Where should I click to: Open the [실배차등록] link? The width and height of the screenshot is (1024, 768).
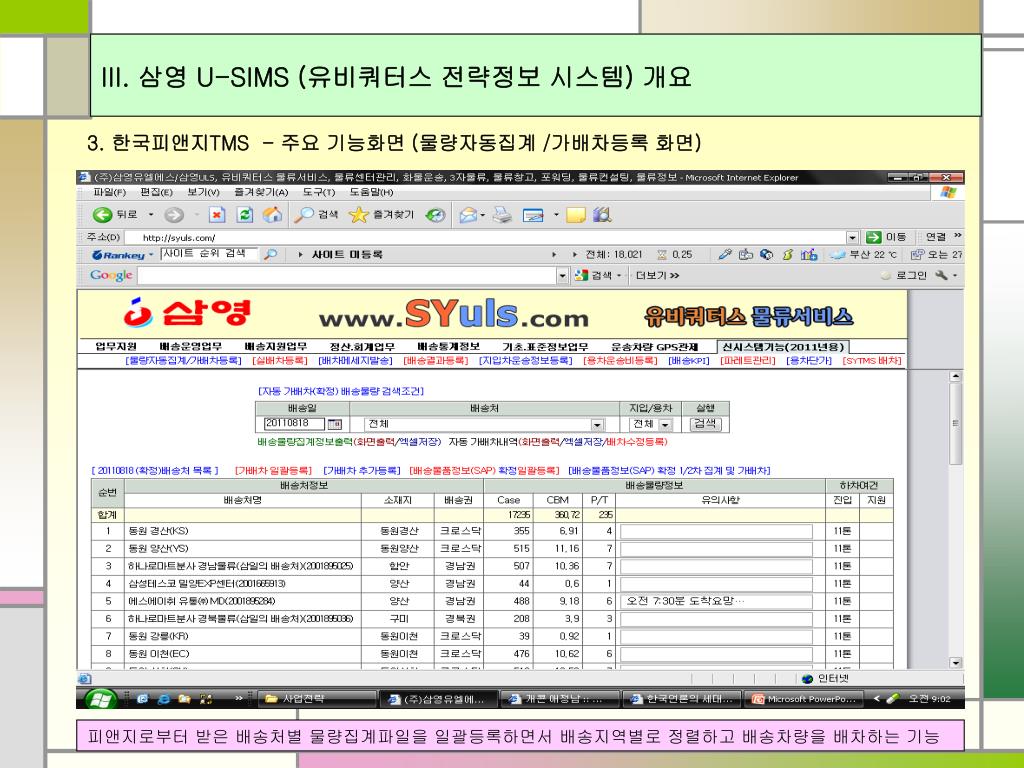click(280, 360)
